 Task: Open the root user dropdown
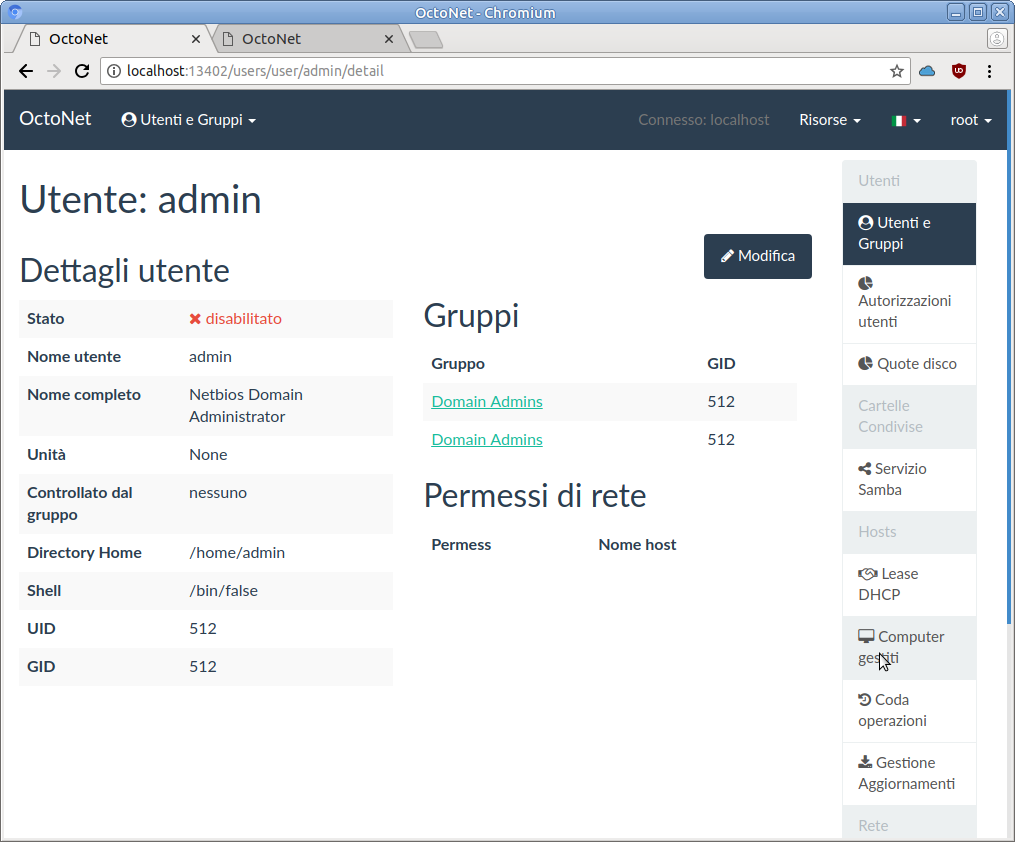point(971,120)
